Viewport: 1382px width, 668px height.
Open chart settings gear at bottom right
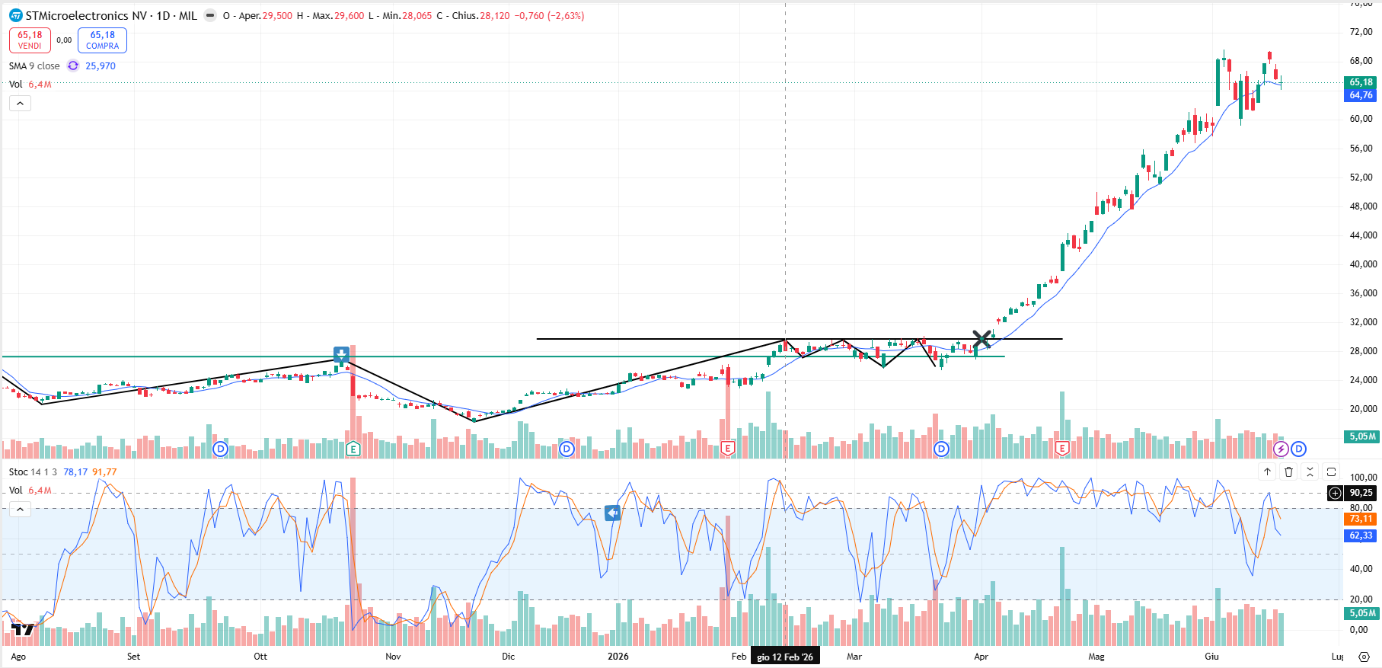click(x=1364, y=657)
